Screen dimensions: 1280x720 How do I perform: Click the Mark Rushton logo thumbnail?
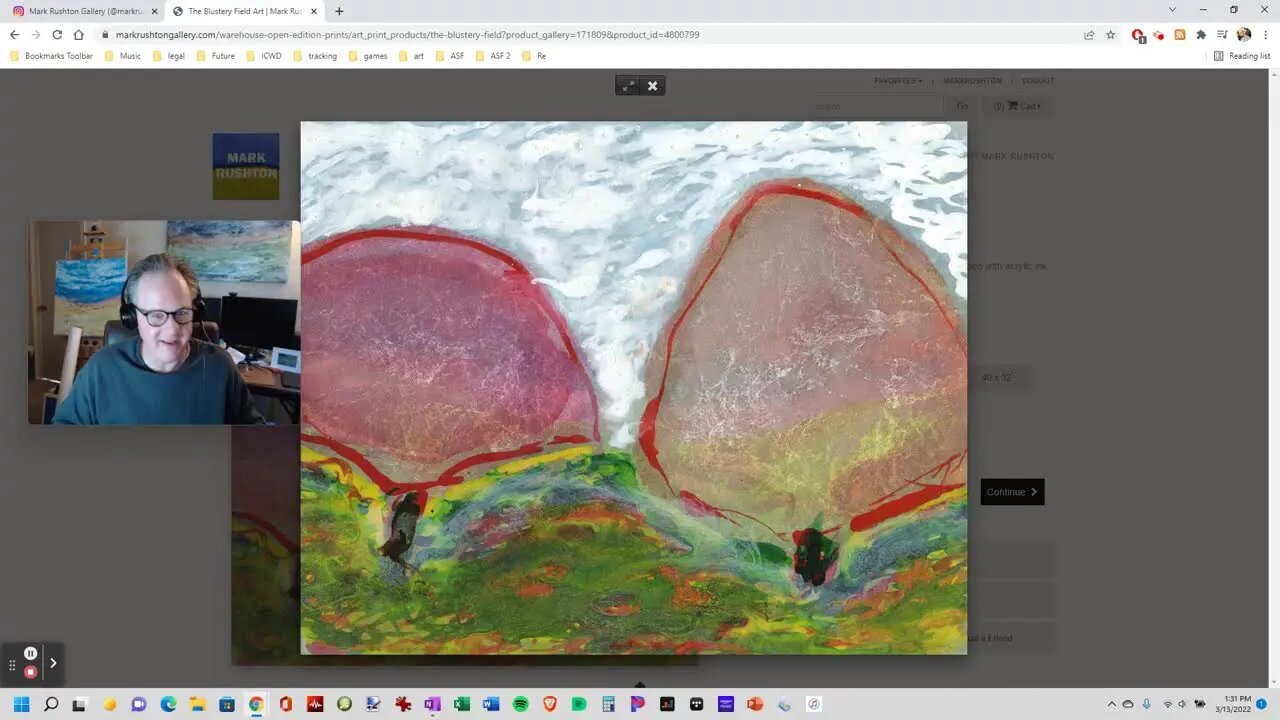(246, 167)
